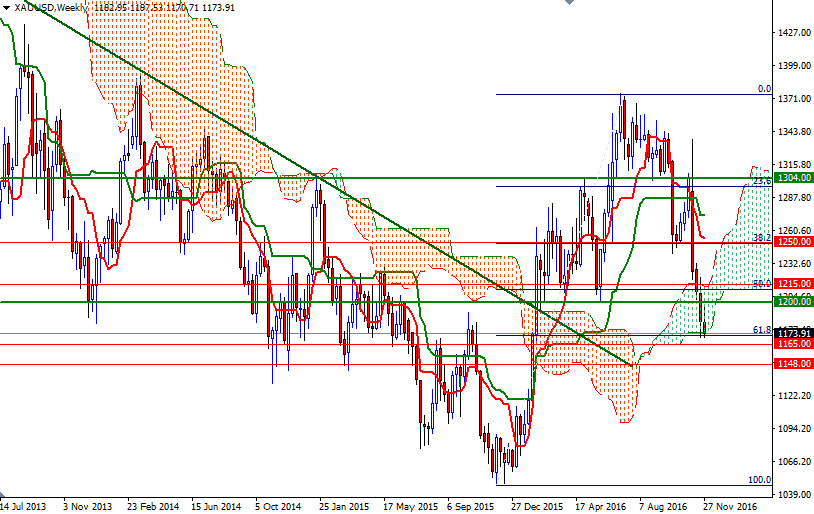Click the current price 1173.91 label
The width and height of the screenshot is (814, 514).
793,333
